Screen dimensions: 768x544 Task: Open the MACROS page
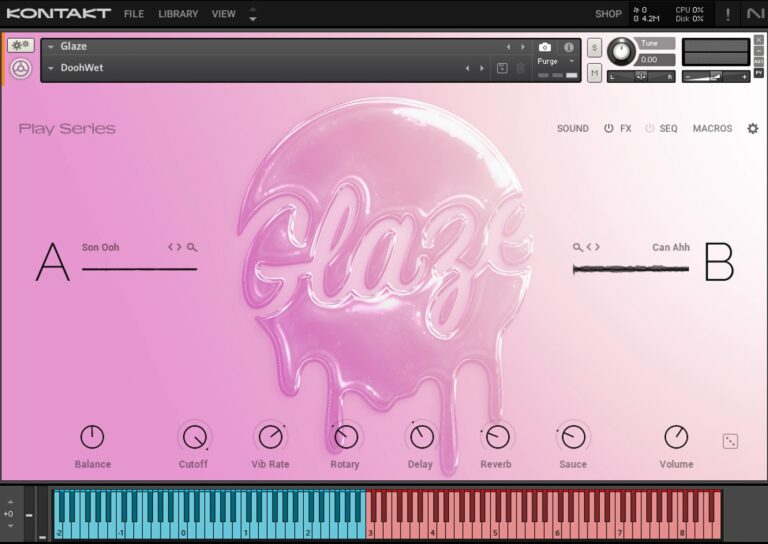click(x=712, y=128)
